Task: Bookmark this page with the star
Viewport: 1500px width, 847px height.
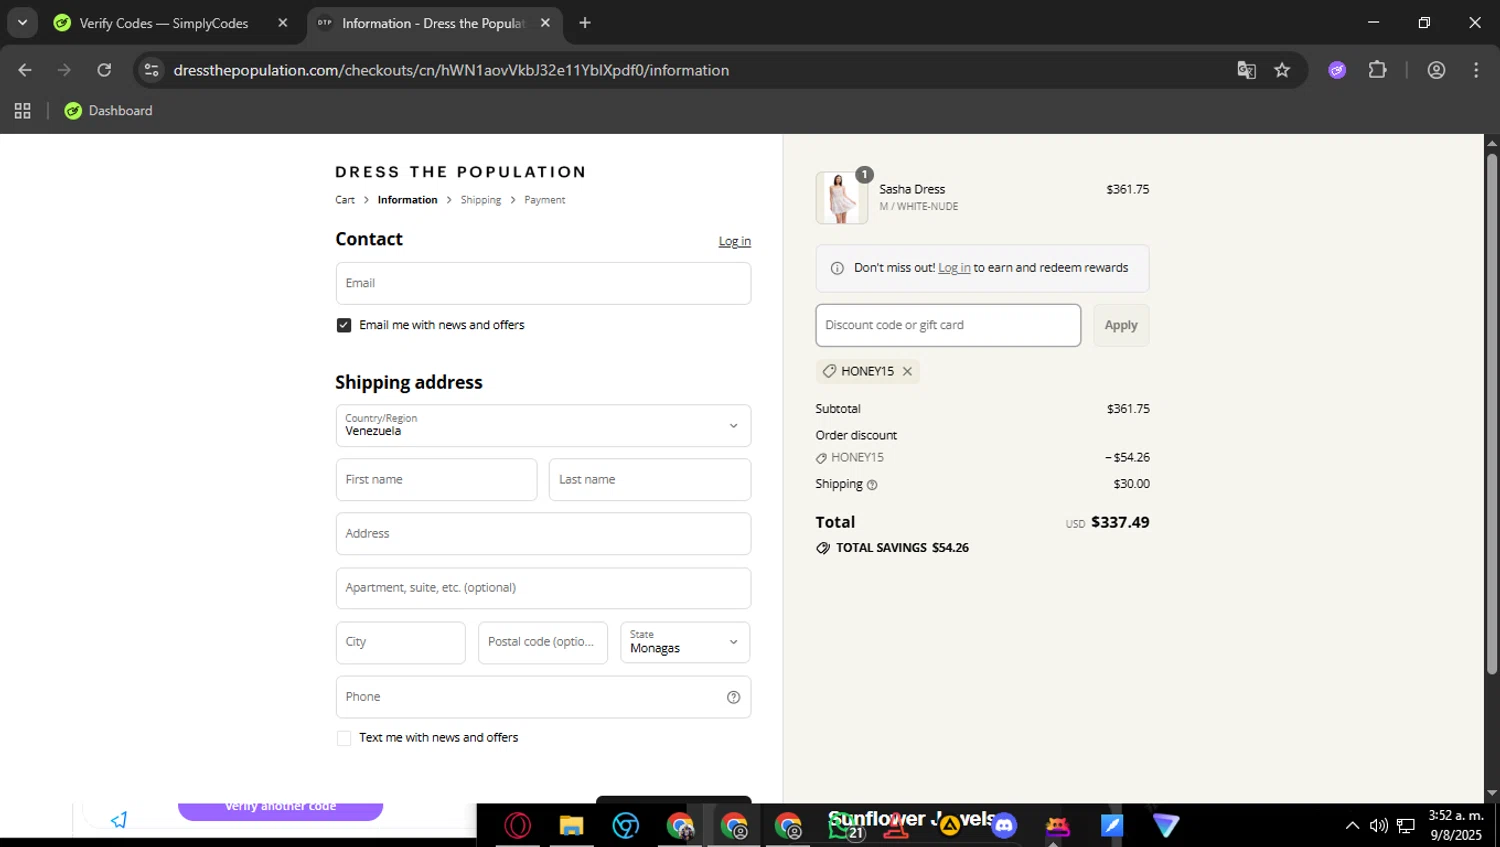Action: [x=1282, y=70]
